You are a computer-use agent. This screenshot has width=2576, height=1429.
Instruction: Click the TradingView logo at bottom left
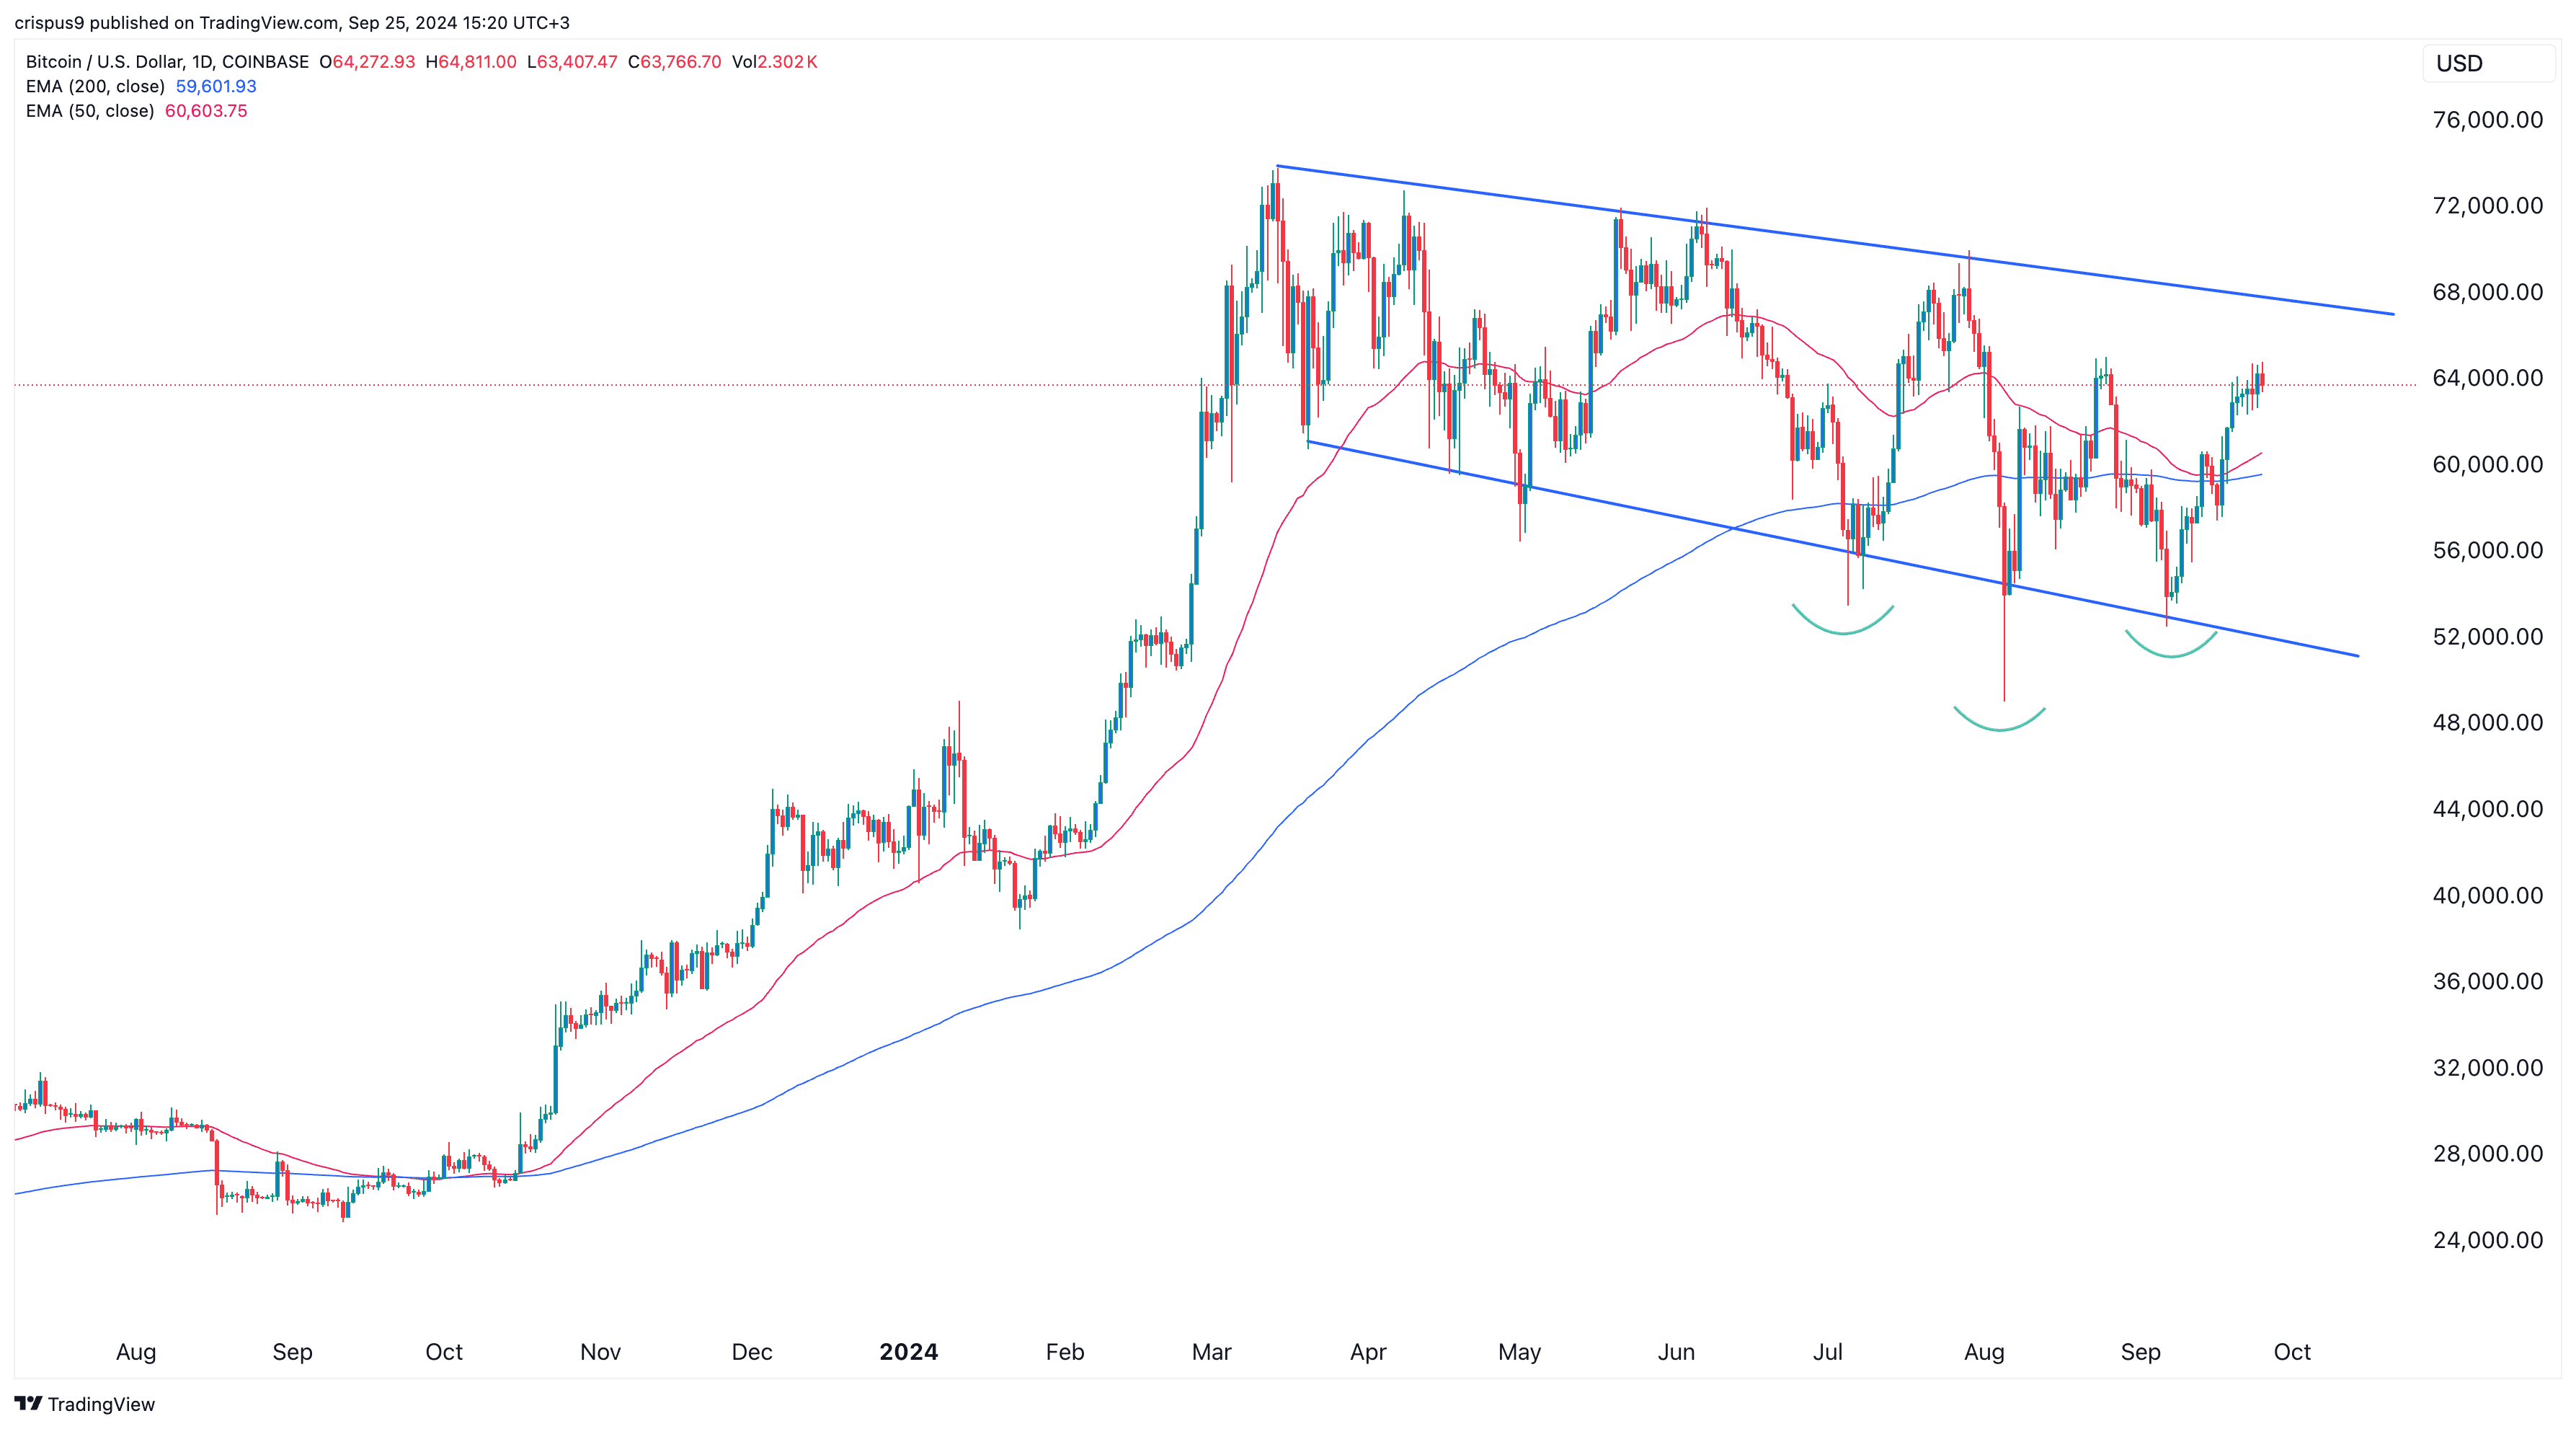85,1404
